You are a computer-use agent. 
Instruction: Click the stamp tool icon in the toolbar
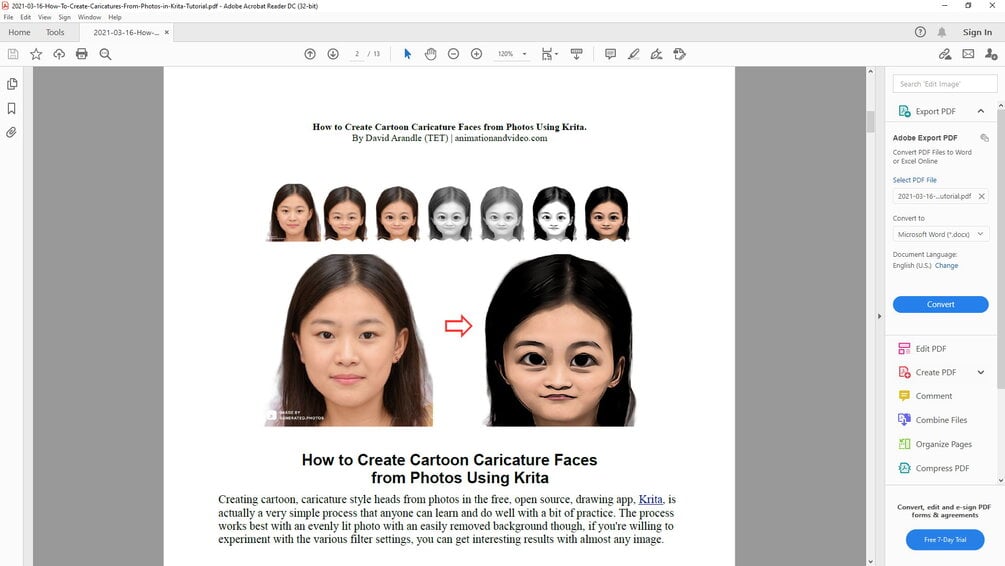pos(679,54)
